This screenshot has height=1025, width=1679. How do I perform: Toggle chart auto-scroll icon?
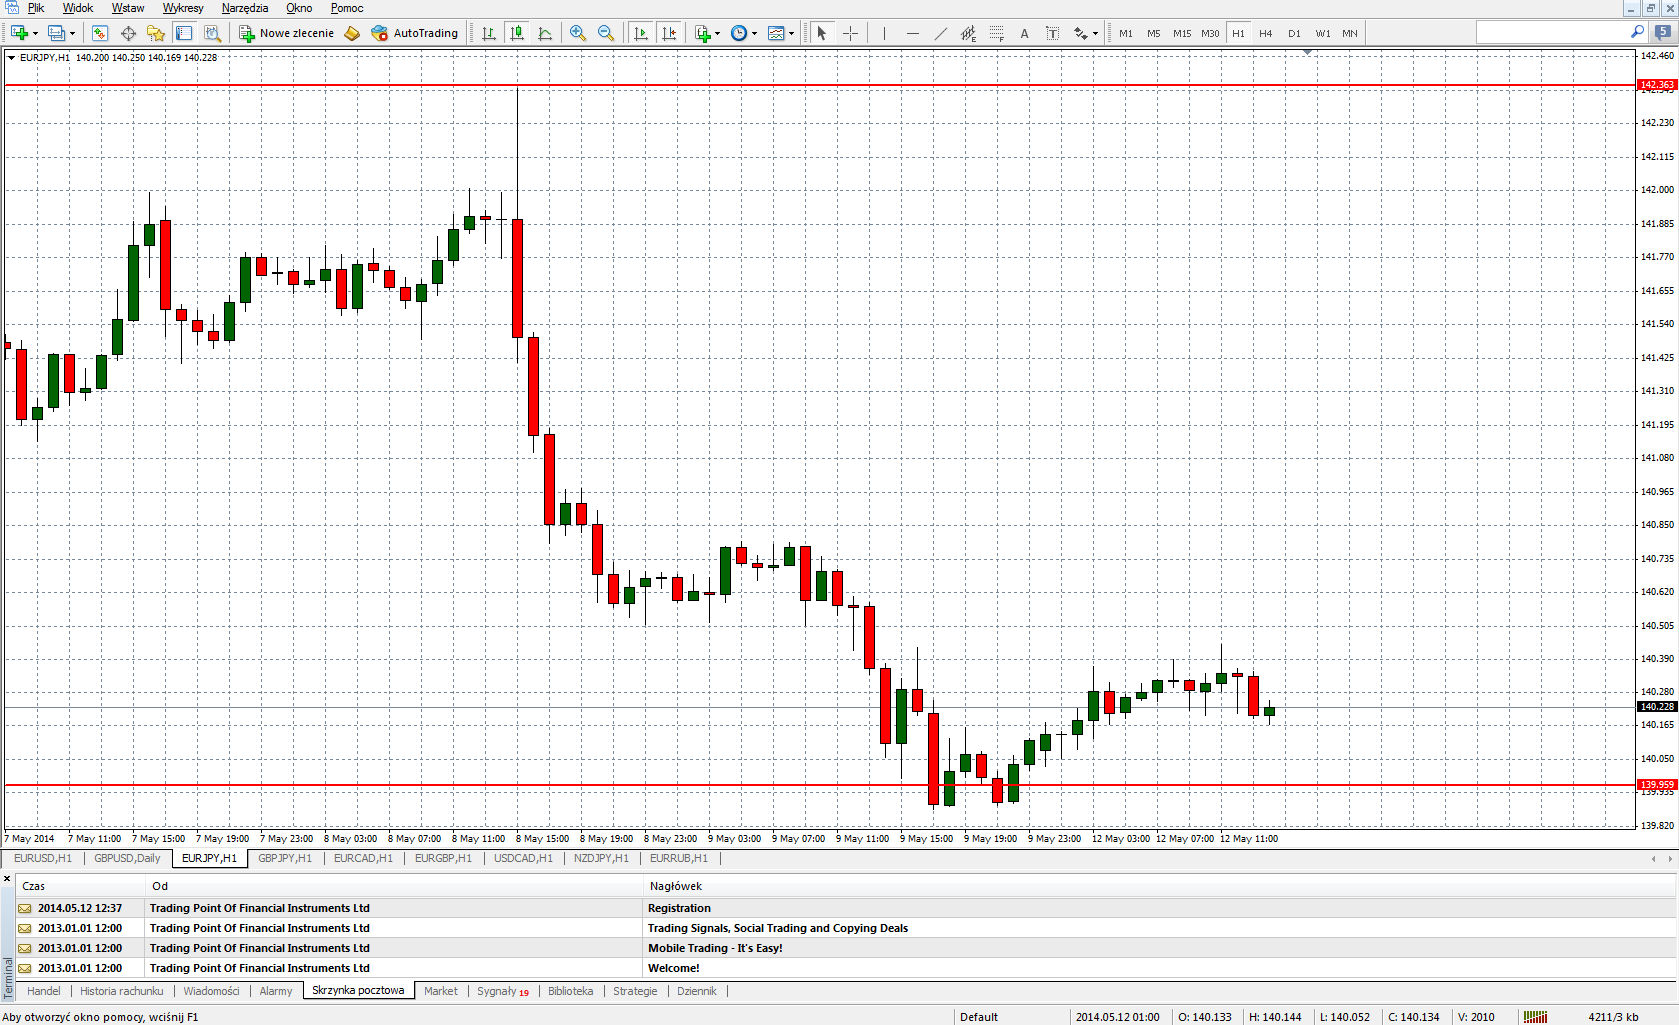(x=641, y=33)
